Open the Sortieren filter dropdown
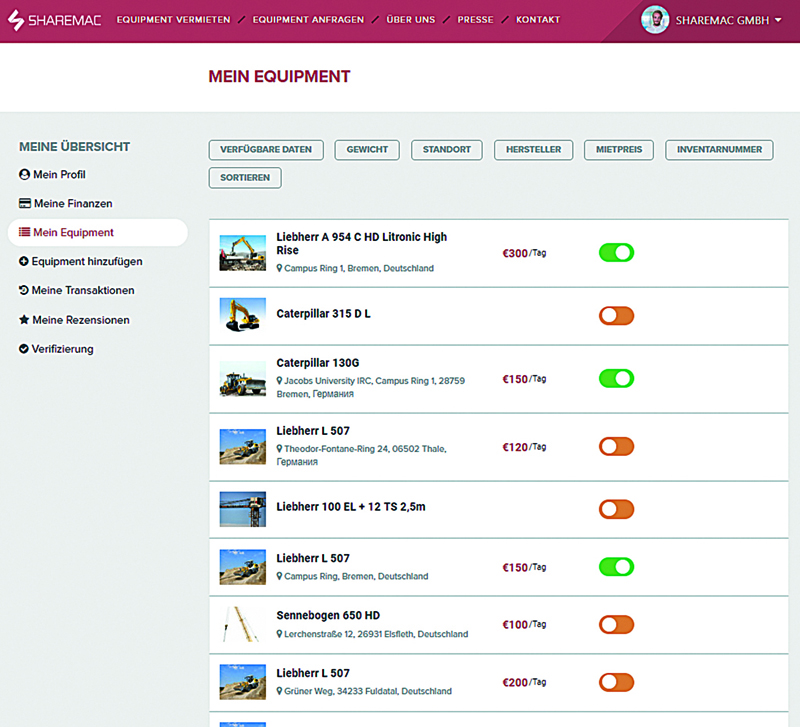The image size is (800, 727). pyautogui.click(x=245, y=178)
